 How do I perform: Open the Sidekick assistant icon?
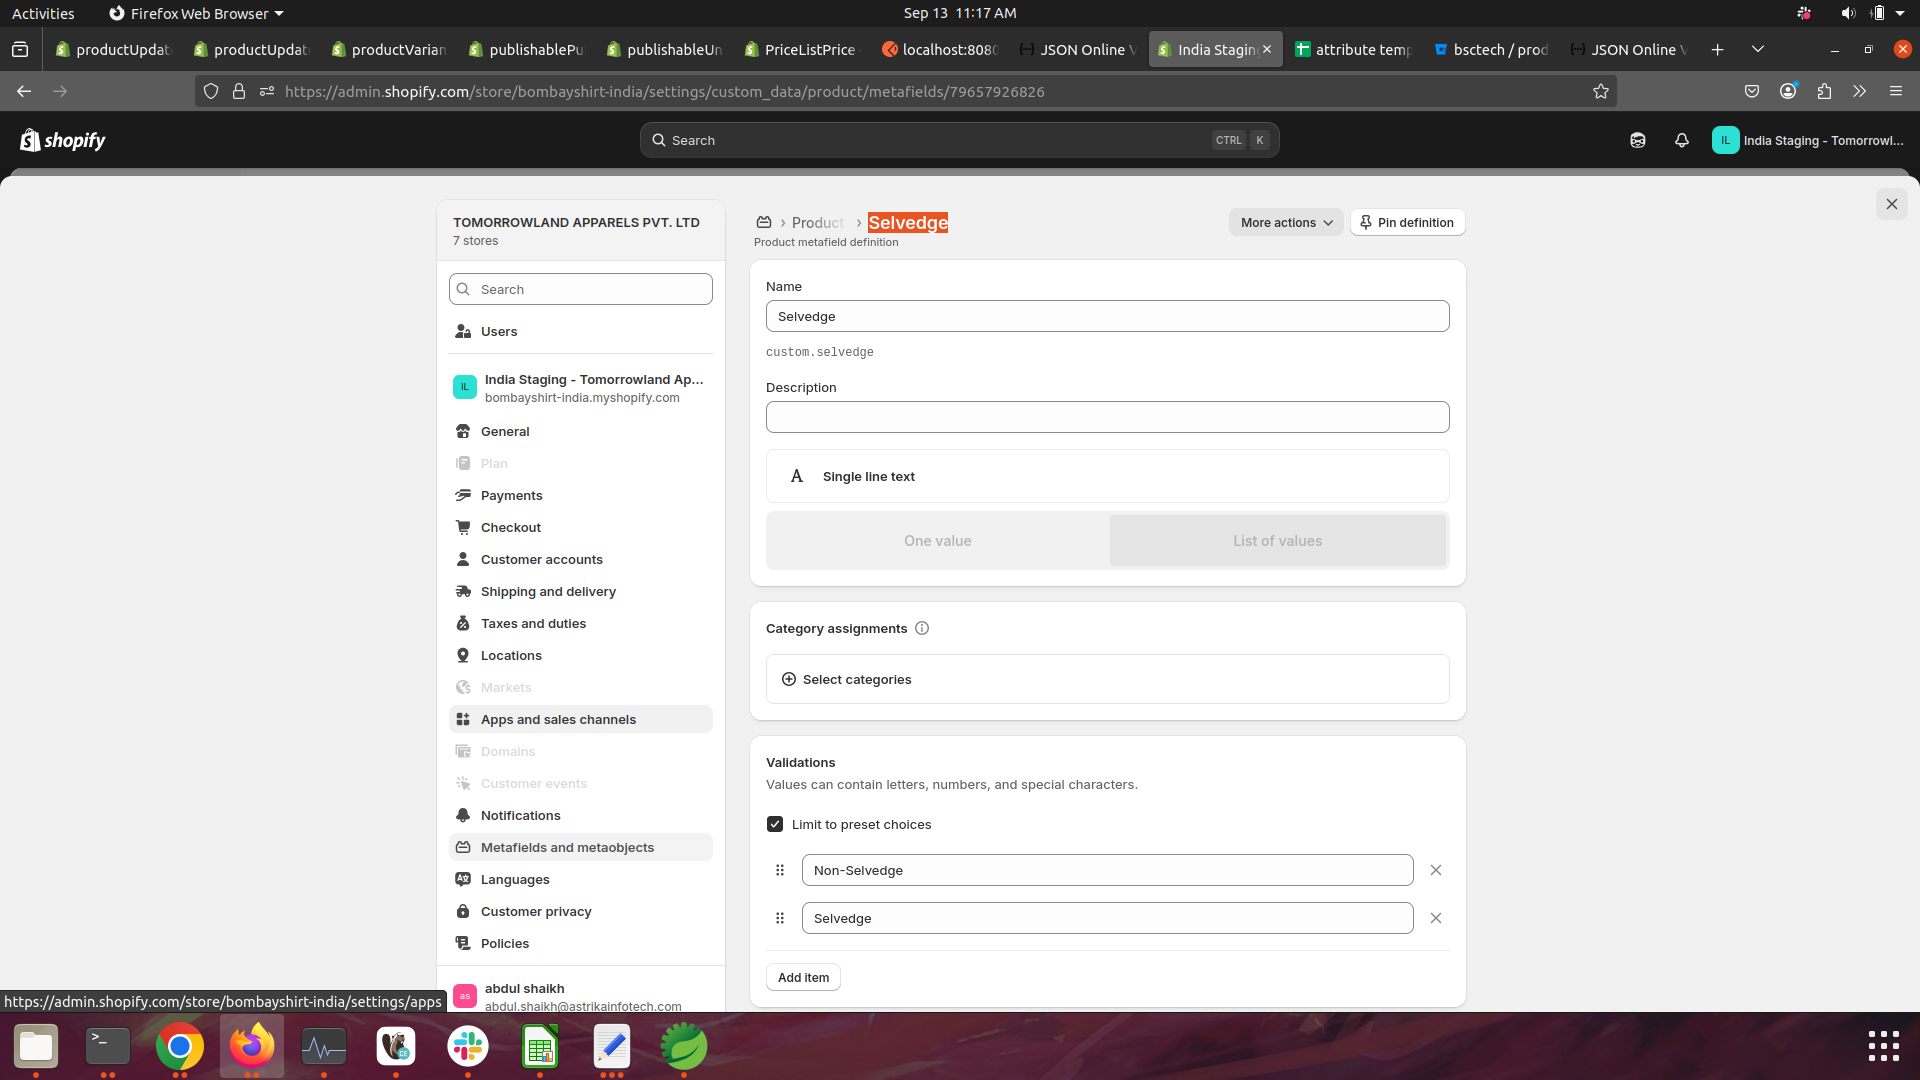1638,141
